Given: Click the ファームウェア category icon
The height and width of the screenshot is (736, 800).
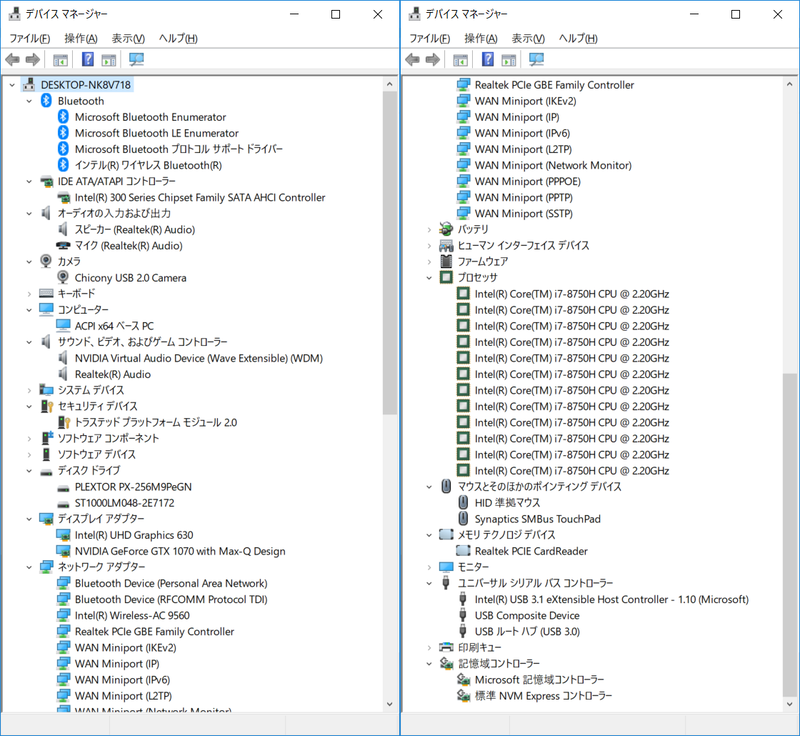Looking at the screenshot, I should coord(446,261).
